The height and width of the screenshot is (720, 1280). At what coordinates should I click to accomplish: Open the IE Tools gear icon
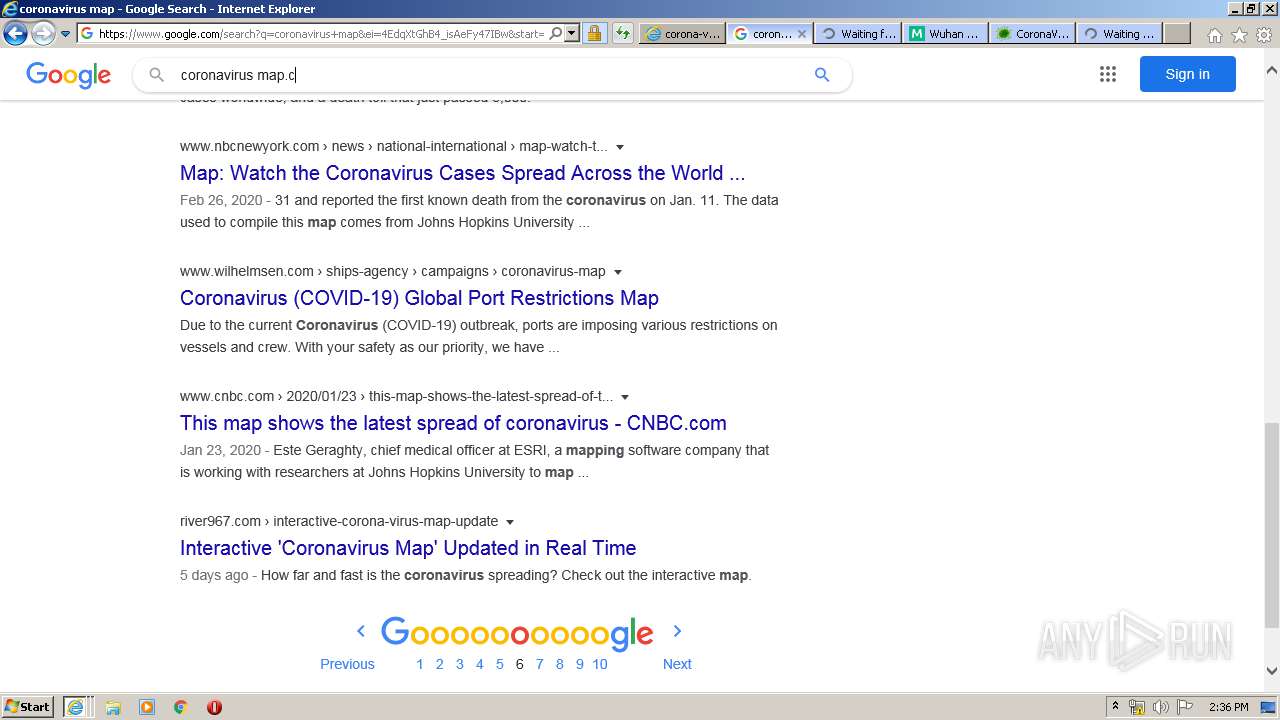[x=1264, y=35]
